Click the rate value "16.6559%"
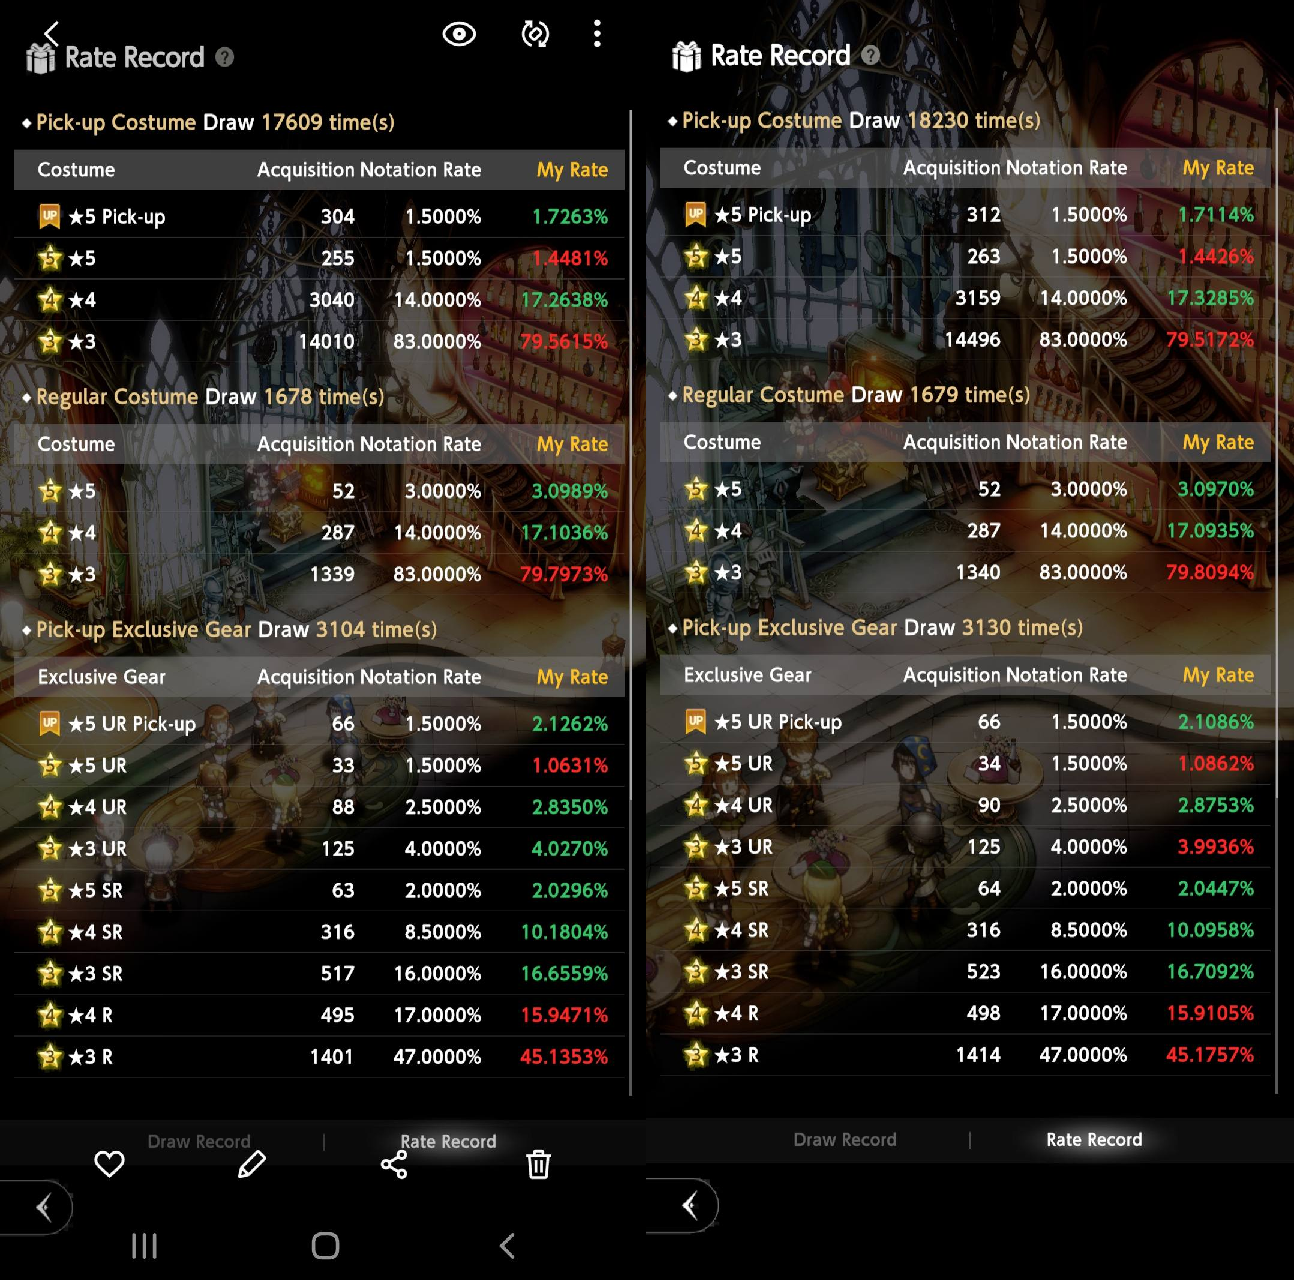The height and width of the screenshot is (1280, 1294). point(564,973)
